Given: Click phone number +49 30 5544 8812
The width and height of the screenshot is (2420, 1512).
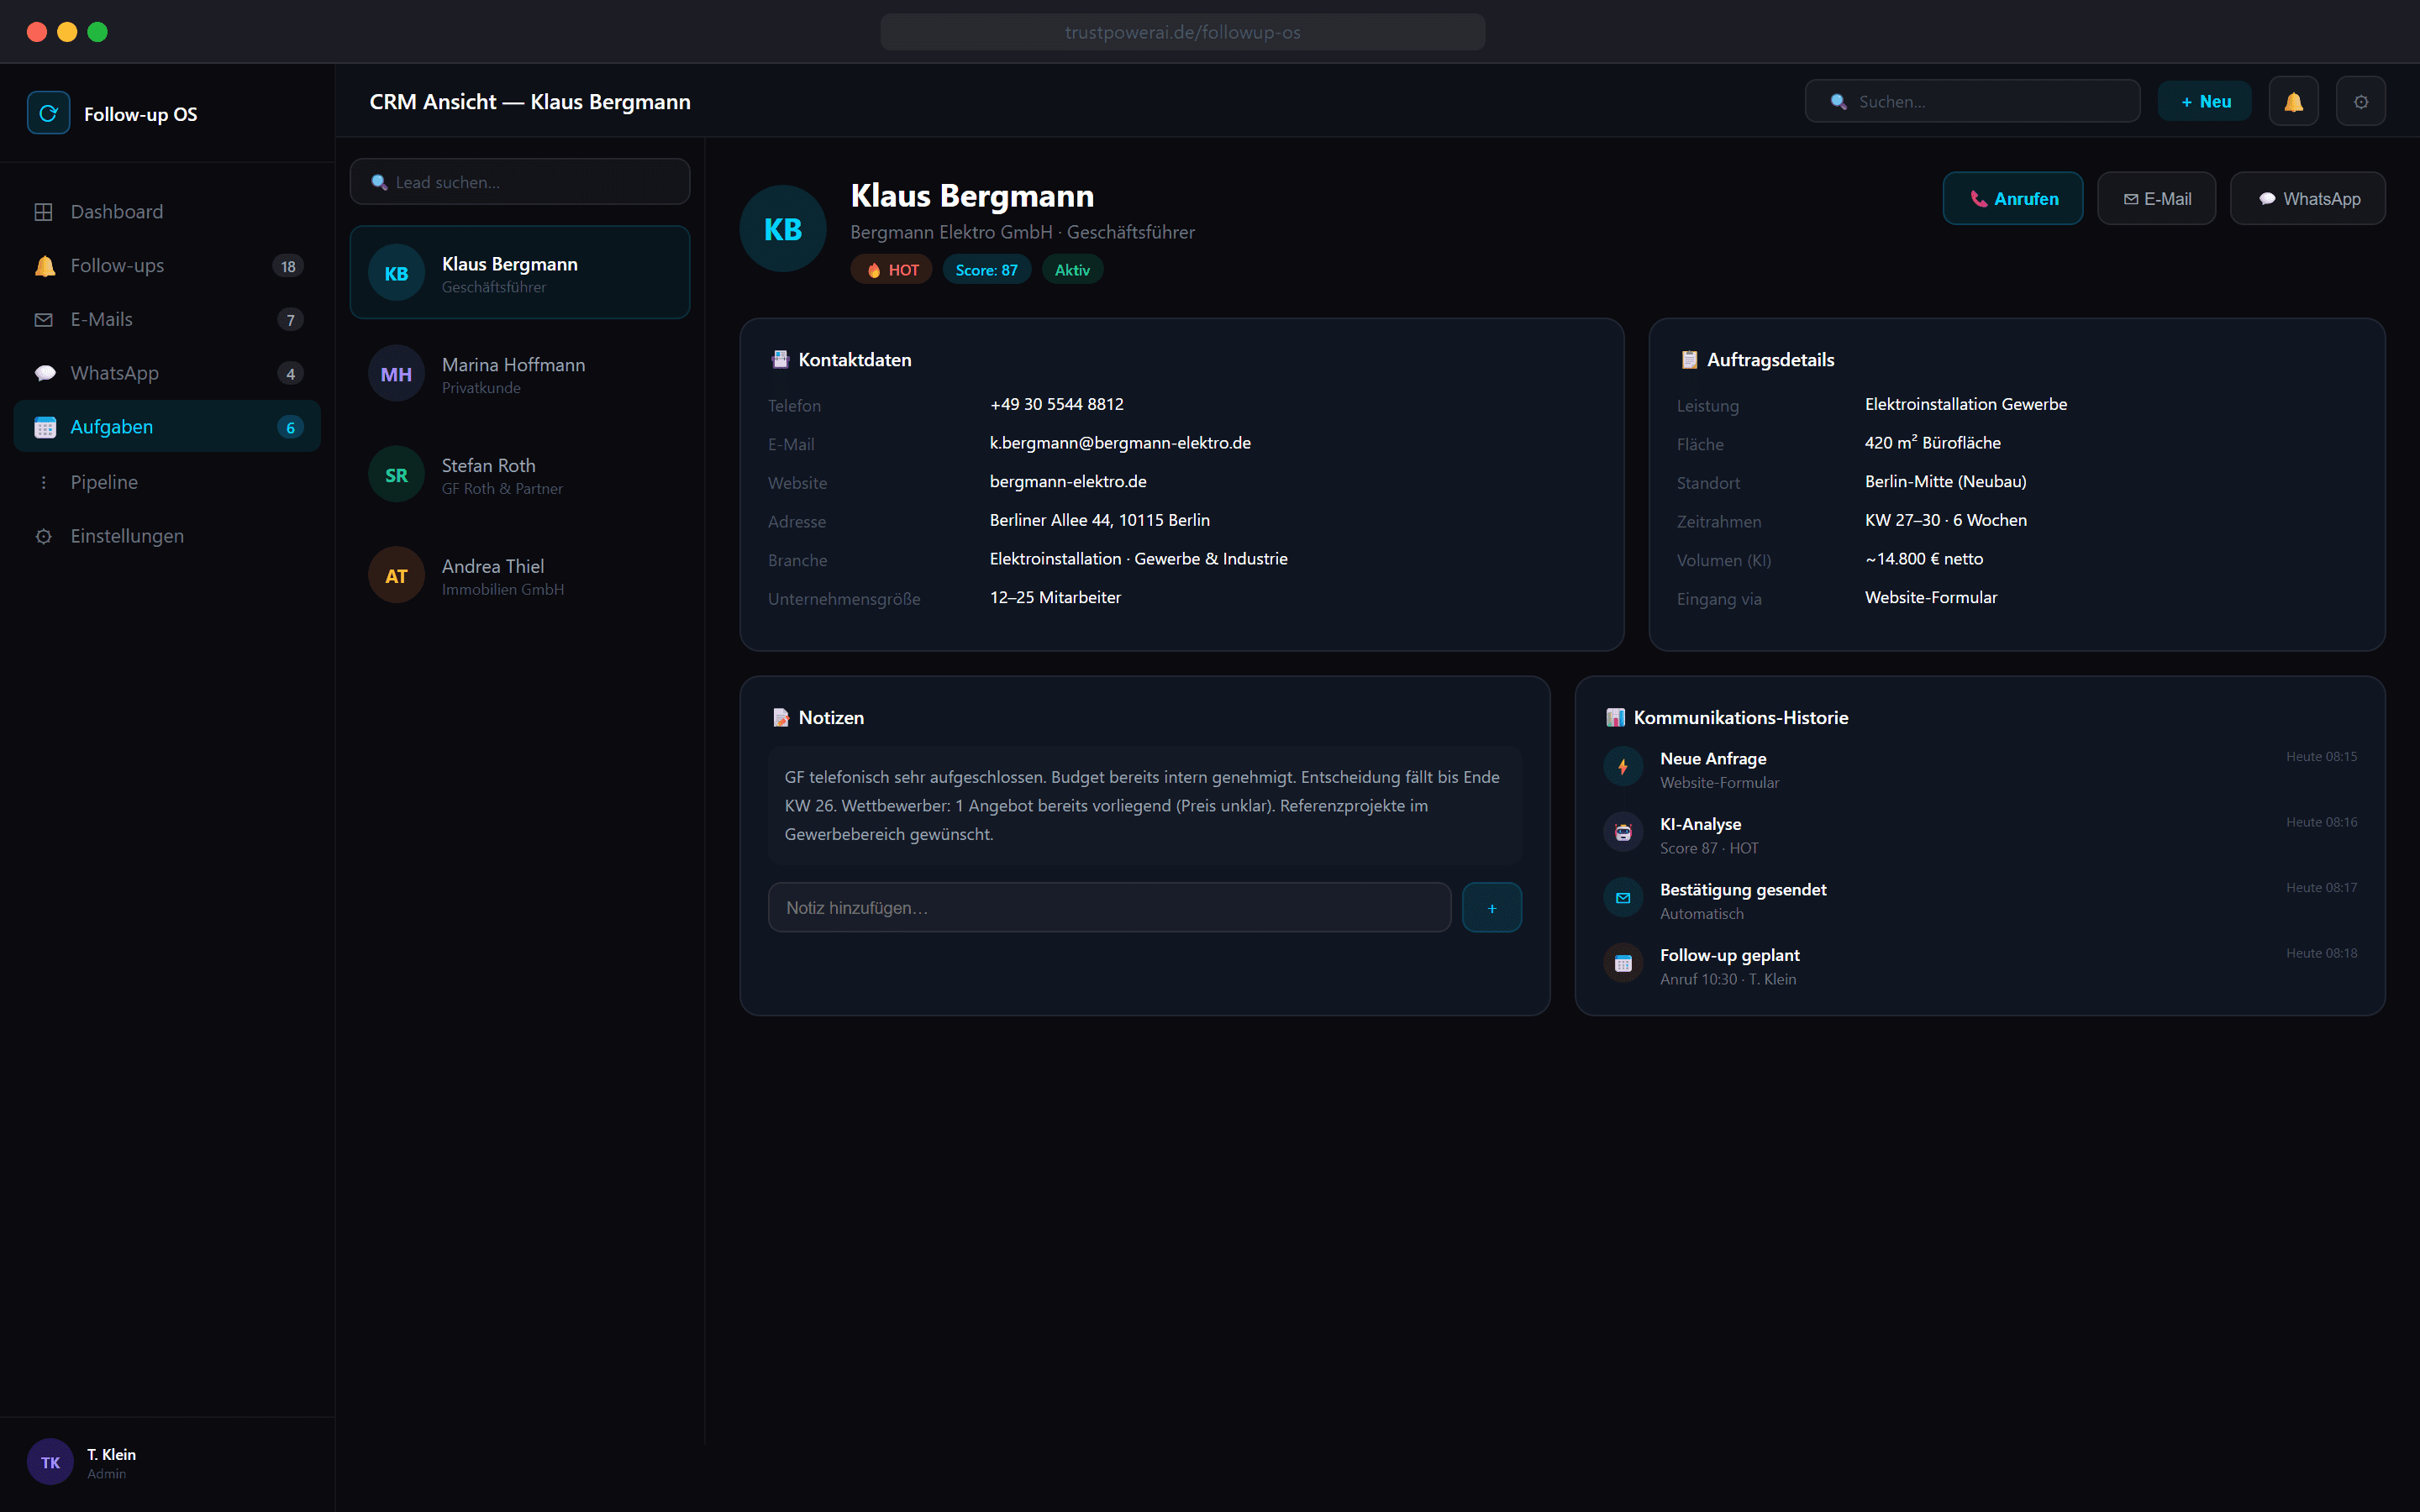Looking at the screenshot, I should pos(1056,404).
